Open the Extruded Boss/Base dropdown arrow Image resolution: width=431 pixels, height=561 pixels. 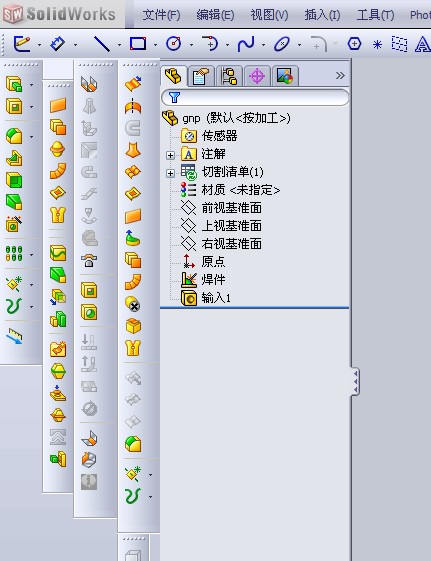pos(31,85)
